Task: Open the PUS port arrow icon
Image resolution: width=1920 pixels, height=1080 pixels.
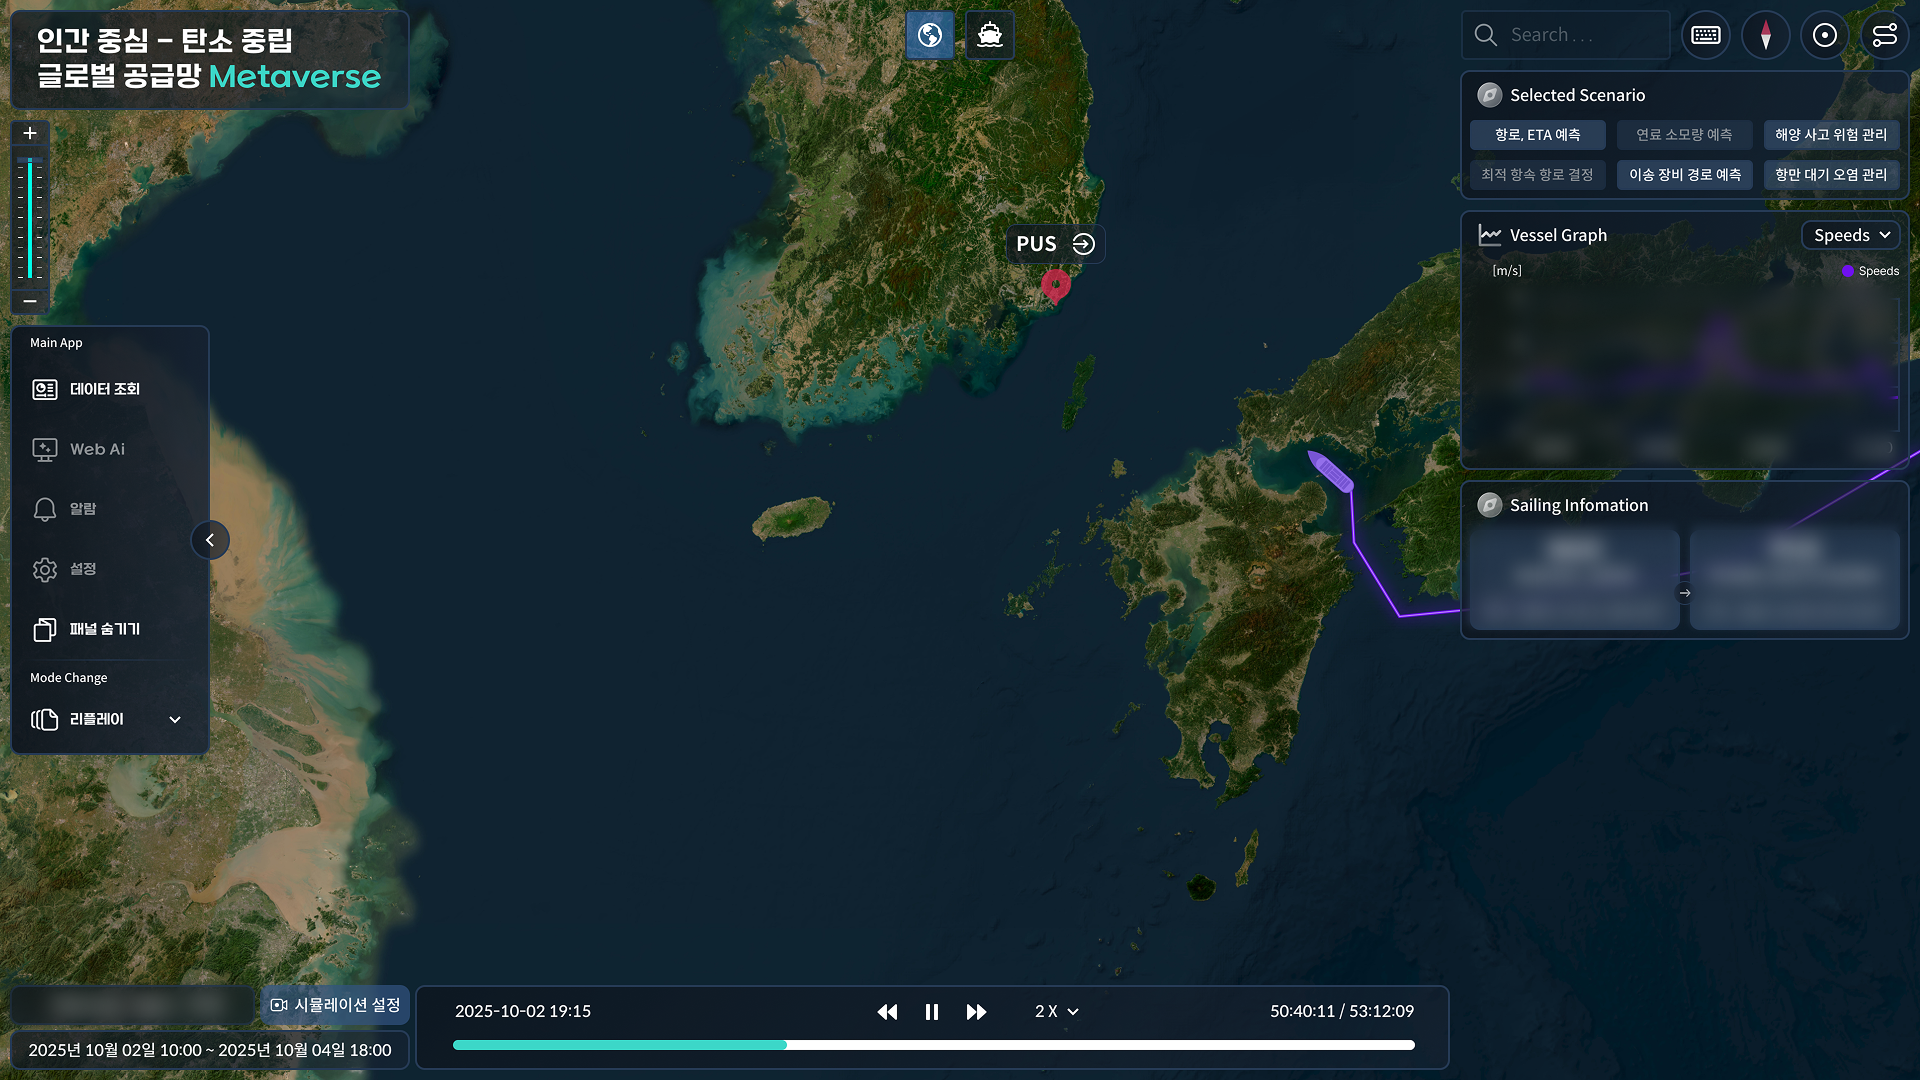Action: click(x=1083, y=244)
